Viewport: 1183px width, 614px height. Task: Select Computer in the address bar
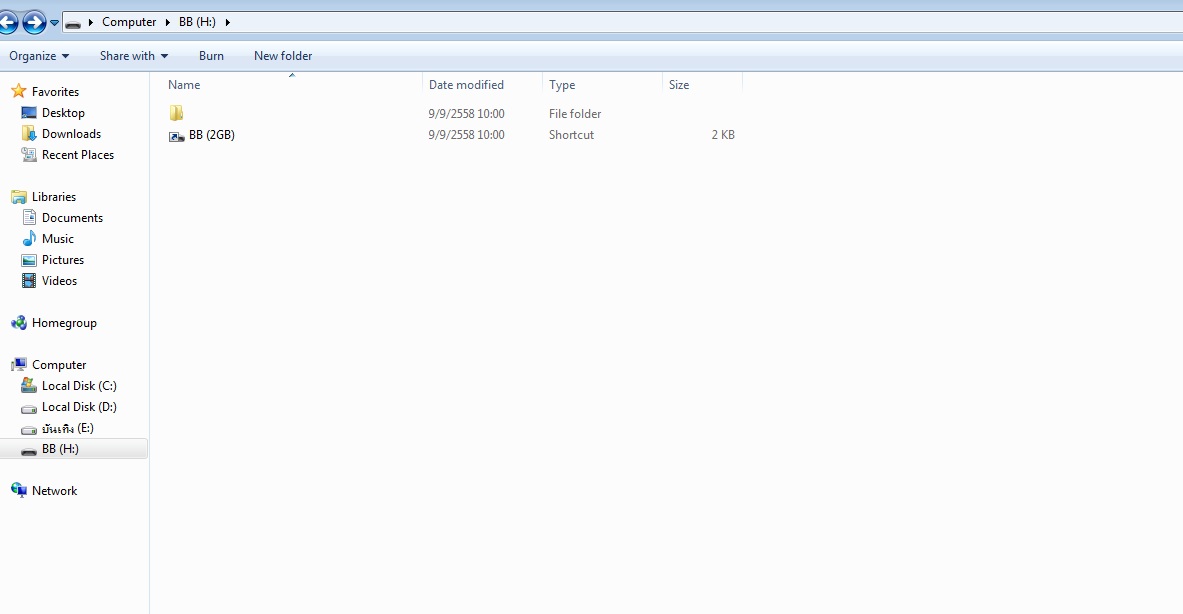(x=129, y=22)
